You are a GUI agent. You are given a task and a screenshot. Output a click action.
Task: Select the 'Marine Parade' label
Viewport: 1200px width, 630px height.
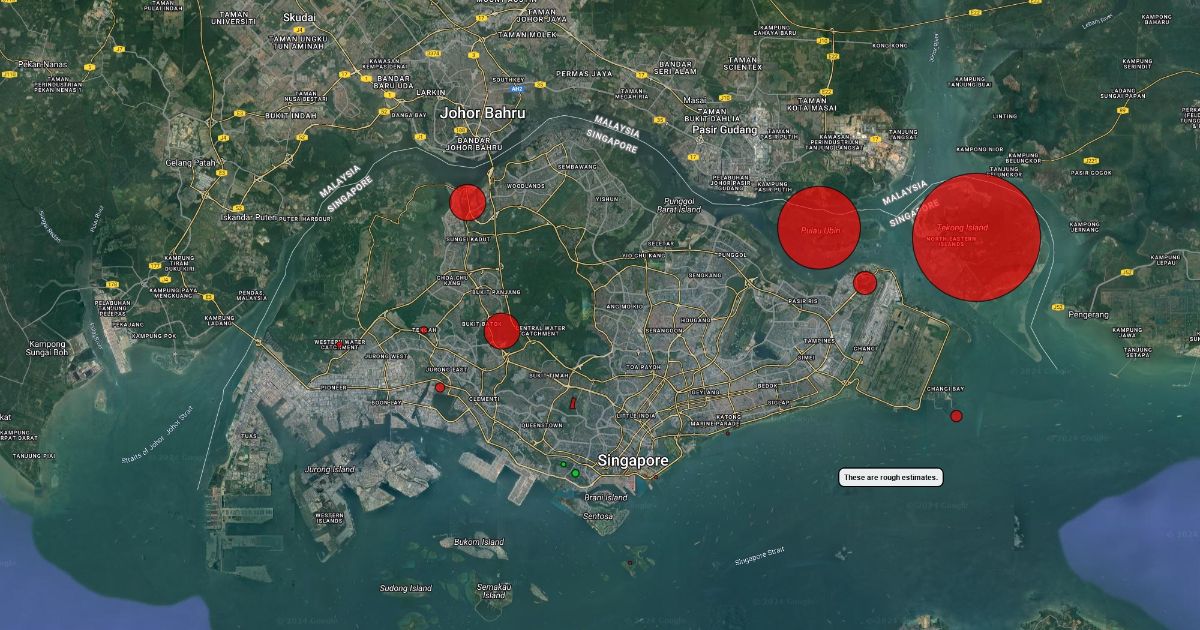[x=716, y=424]
